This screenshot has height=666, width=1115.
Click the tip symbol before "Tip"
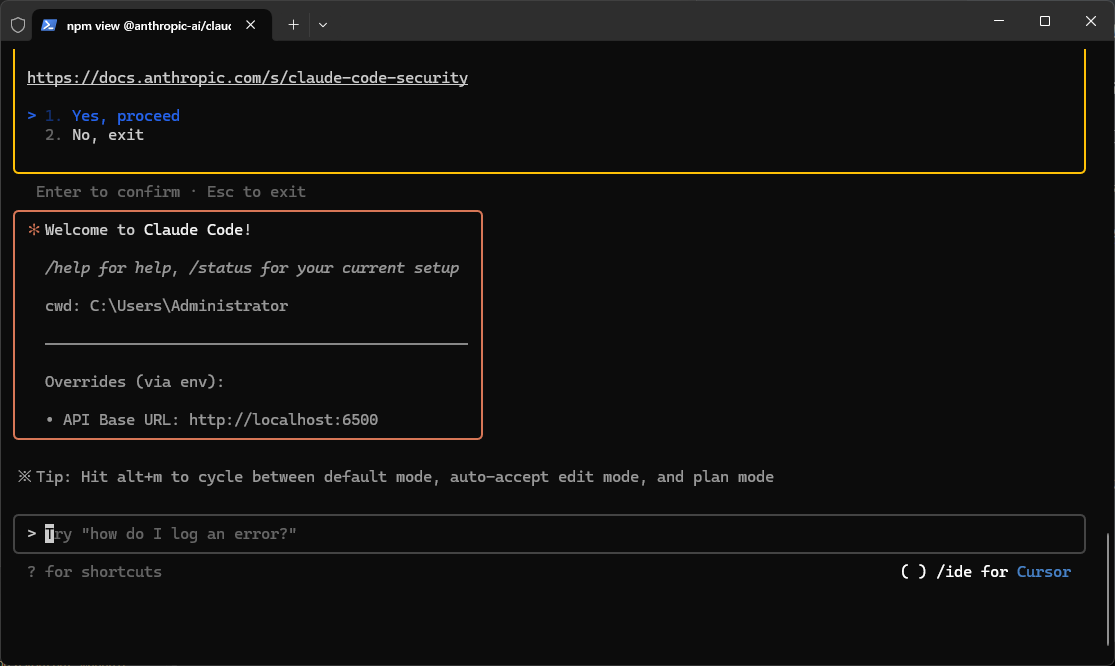coord(25,477)
